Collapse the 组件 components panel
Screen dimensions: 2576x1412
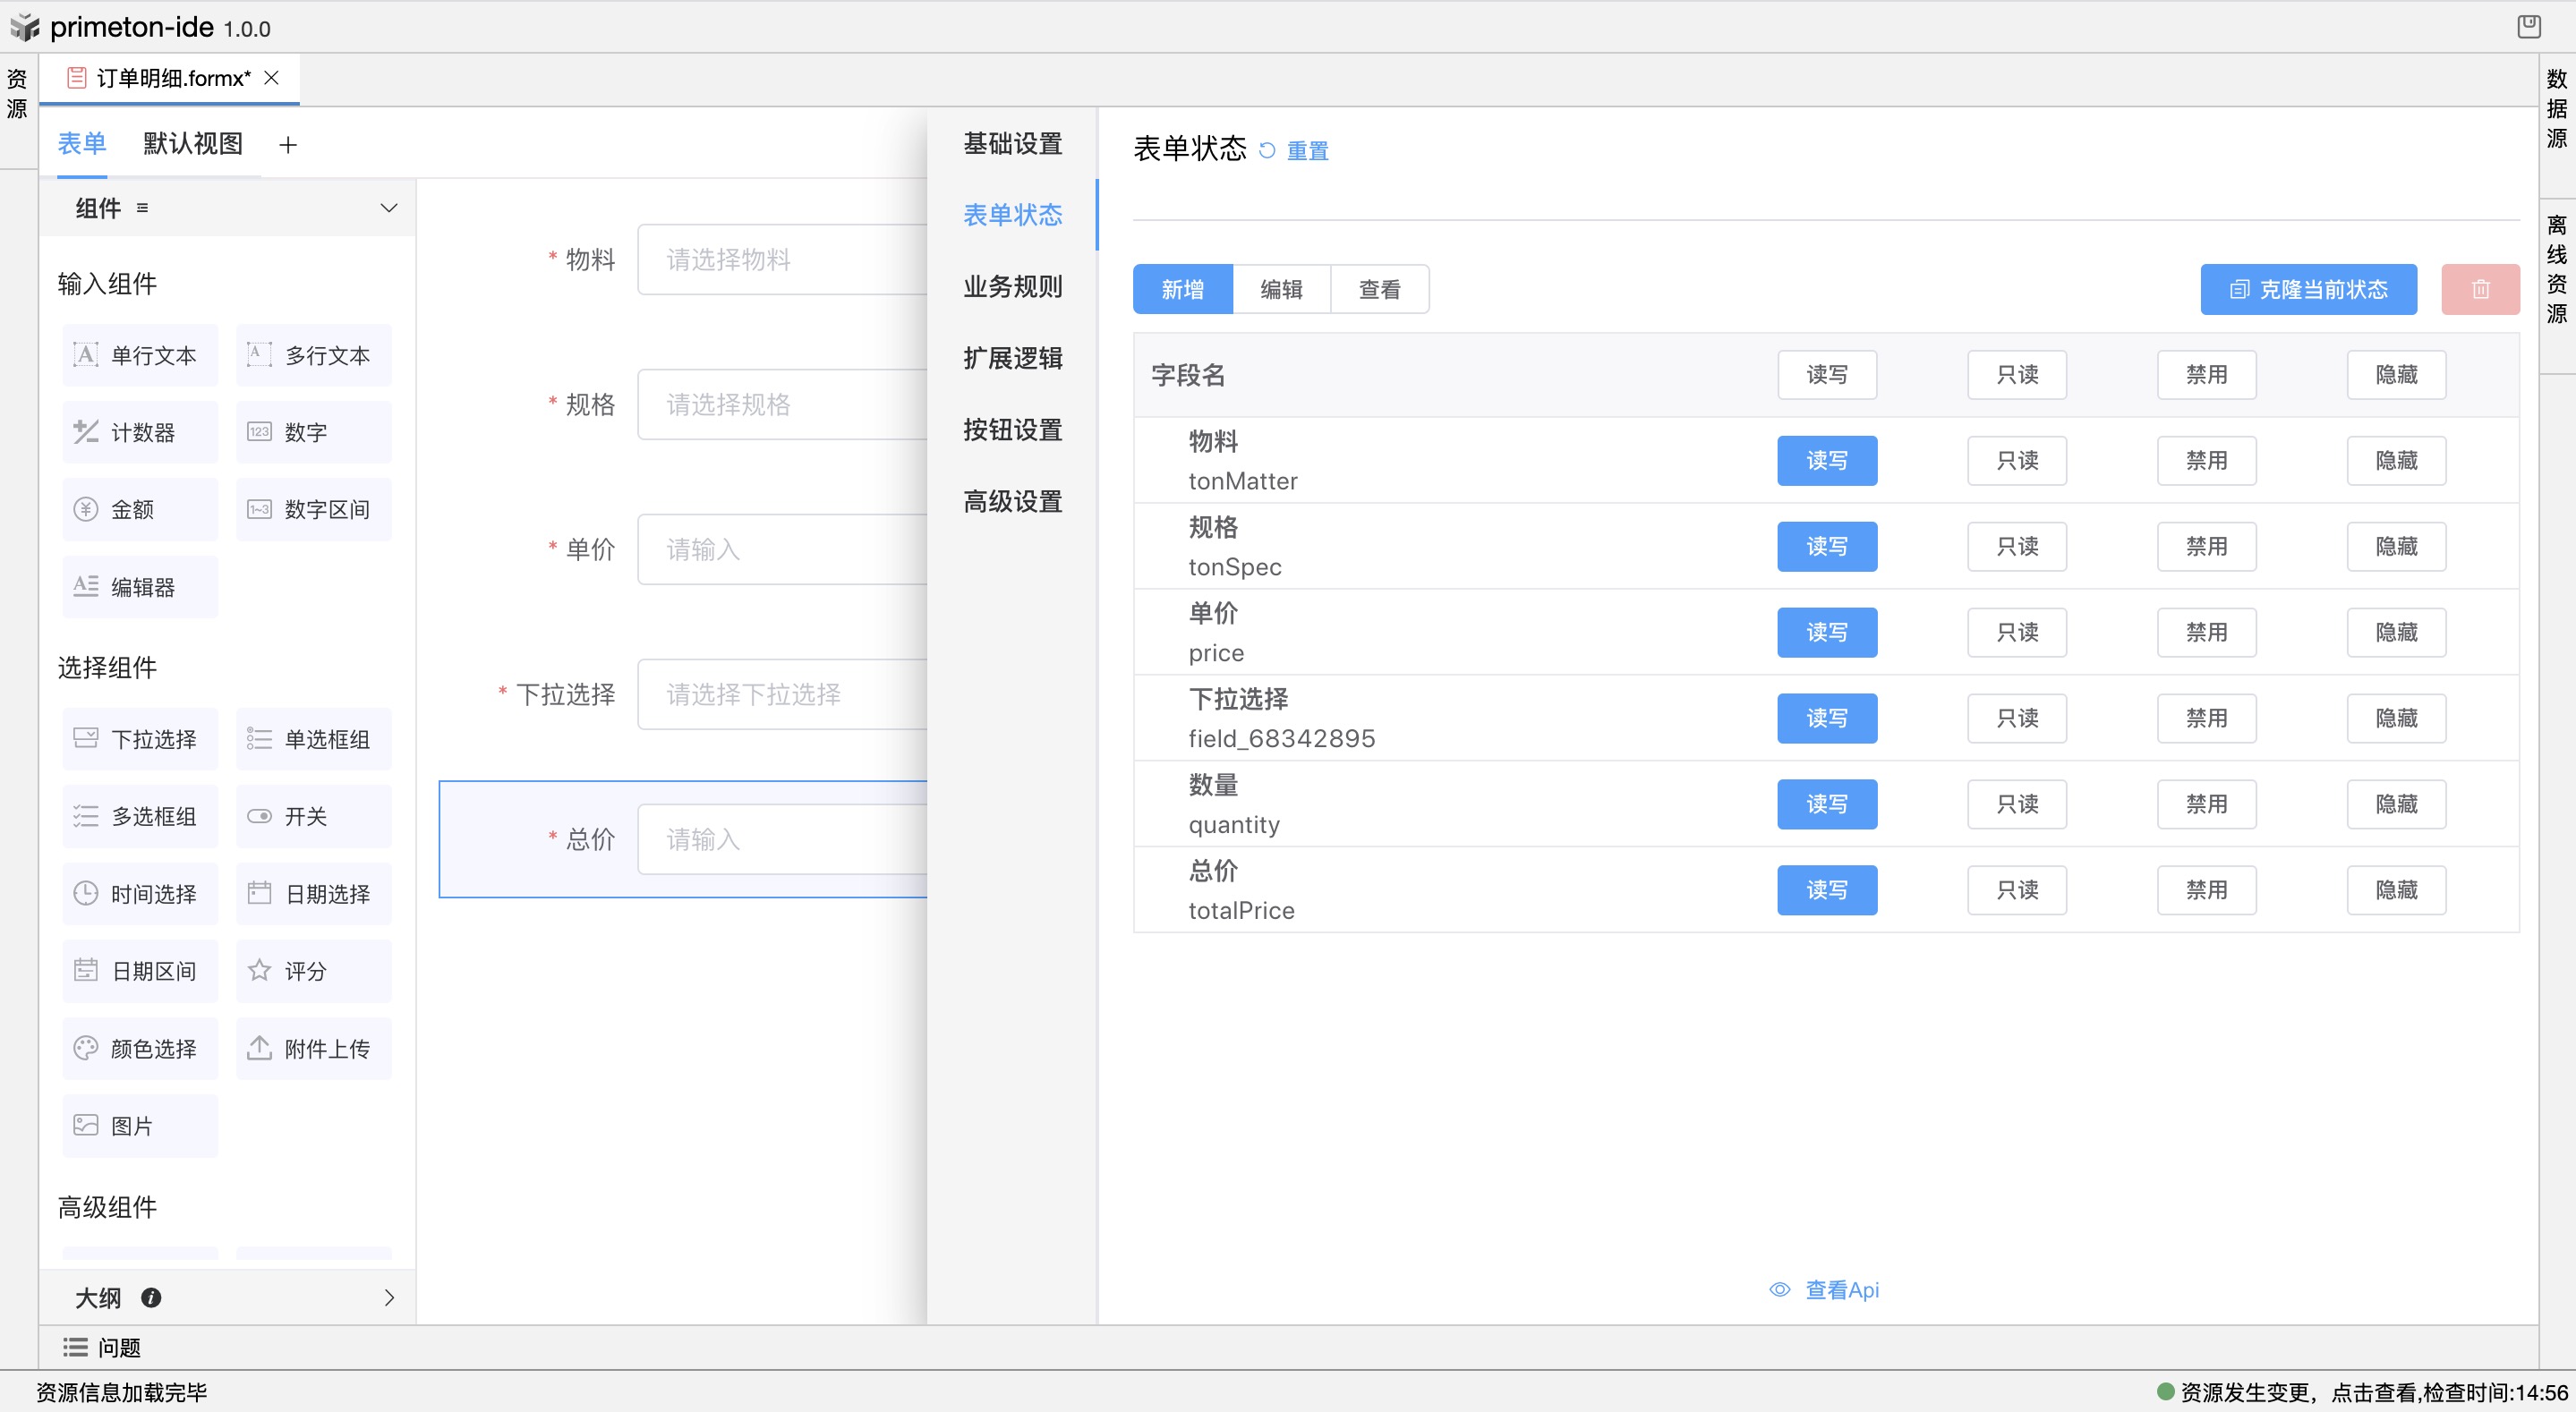(388, 208)
